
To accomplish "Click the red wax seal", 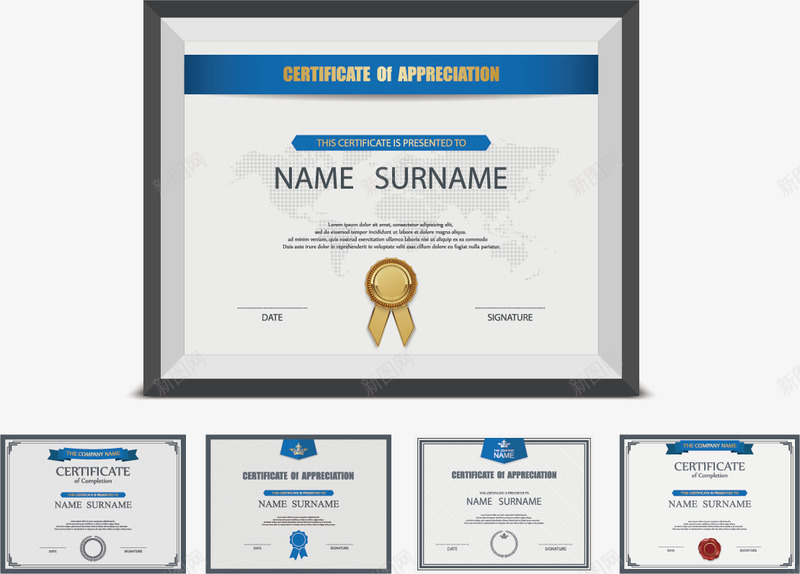I will (x=711, y=548).
